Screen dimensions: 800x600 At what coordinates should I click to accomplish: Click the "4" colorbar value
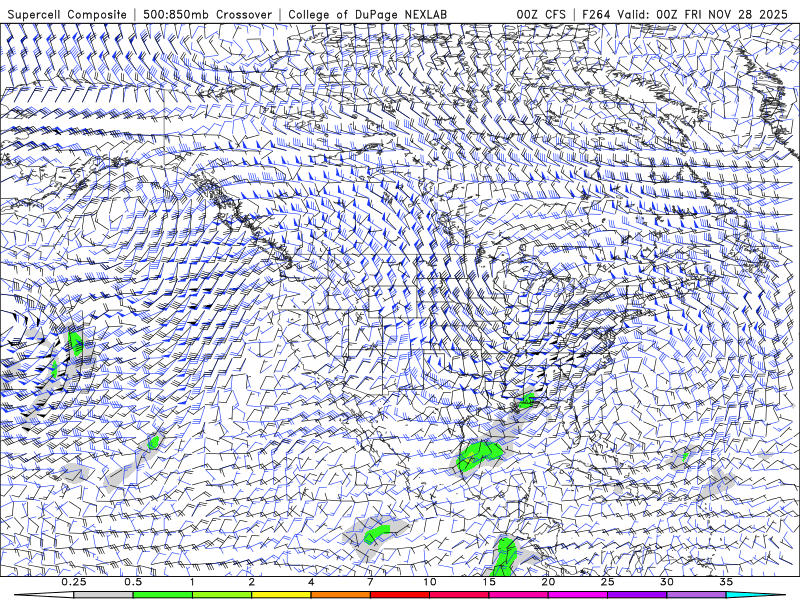click(x=311, y=582)
